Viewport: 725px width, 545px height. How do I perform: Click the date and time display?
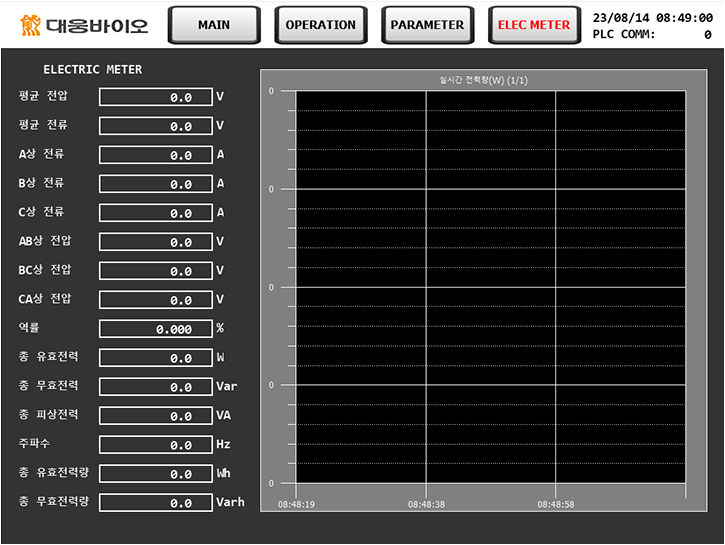pyautogui.click(x=652, y=18)
